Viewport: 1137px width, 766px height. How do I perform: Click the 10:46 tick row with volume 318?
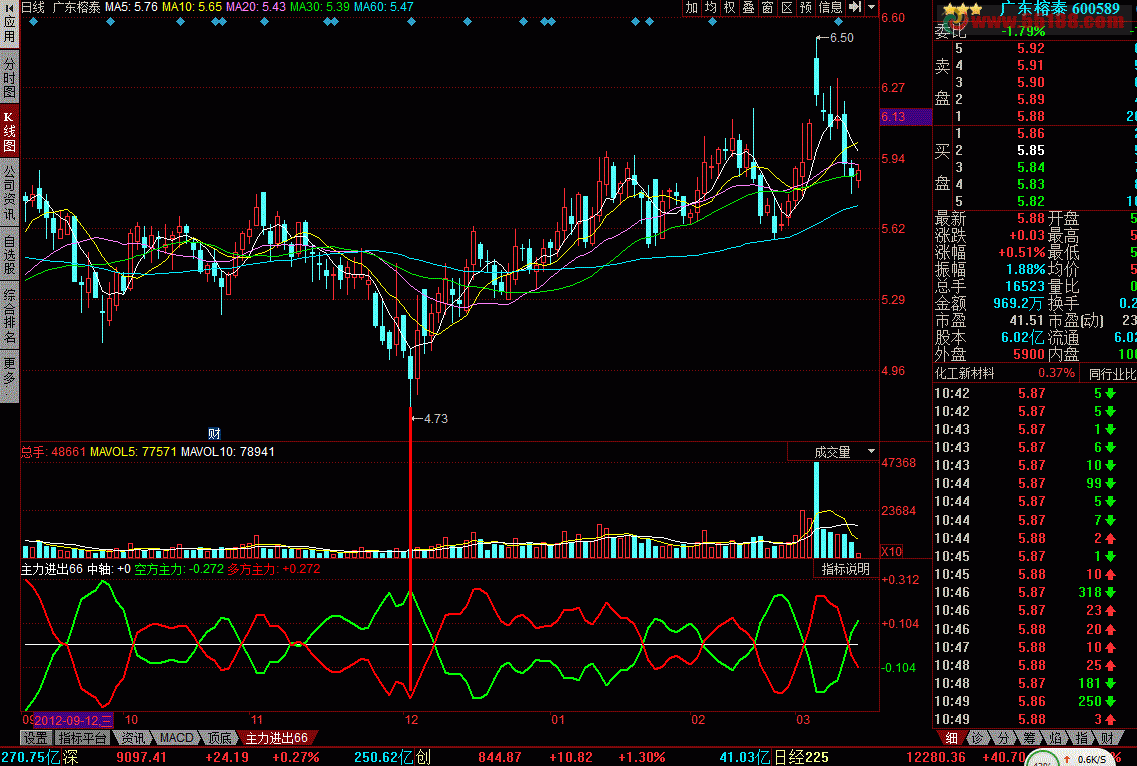1035,592
